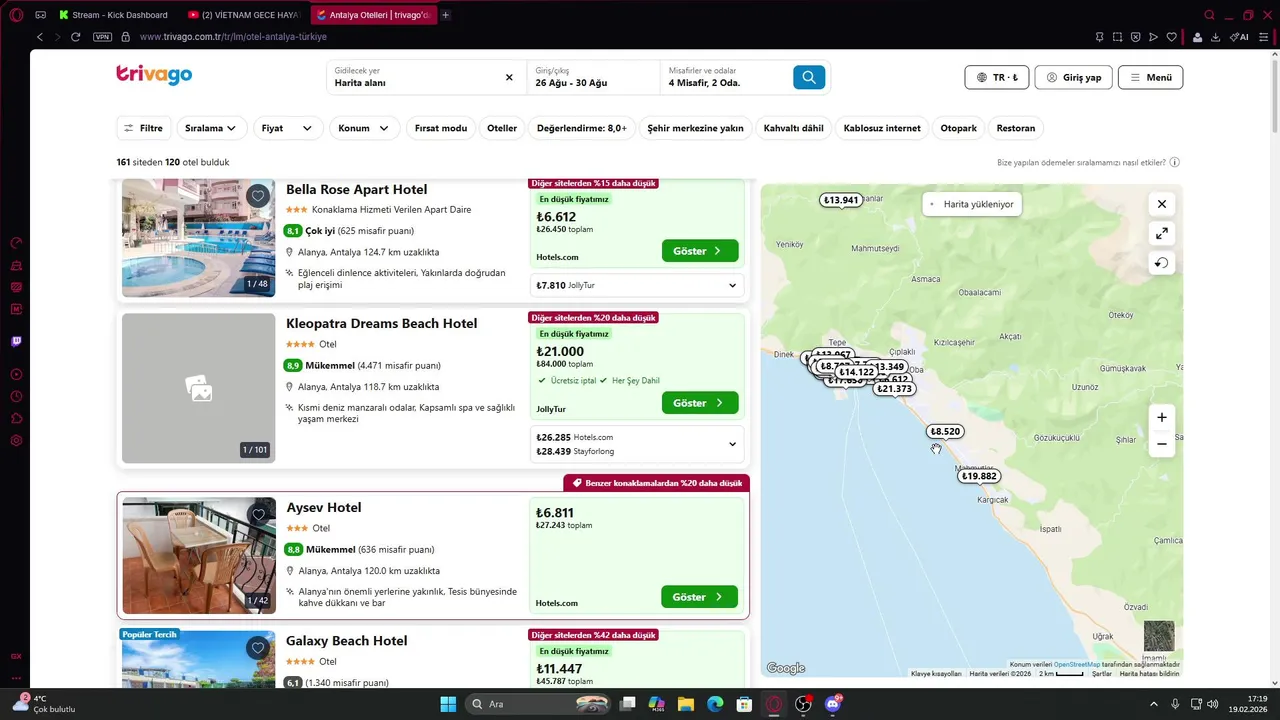The width and height of the screenshot is (1280, 720).
Task: Save Bella Rose Apart Hotel to favorites
Action: pyautogui.click(x=258, y=196)
